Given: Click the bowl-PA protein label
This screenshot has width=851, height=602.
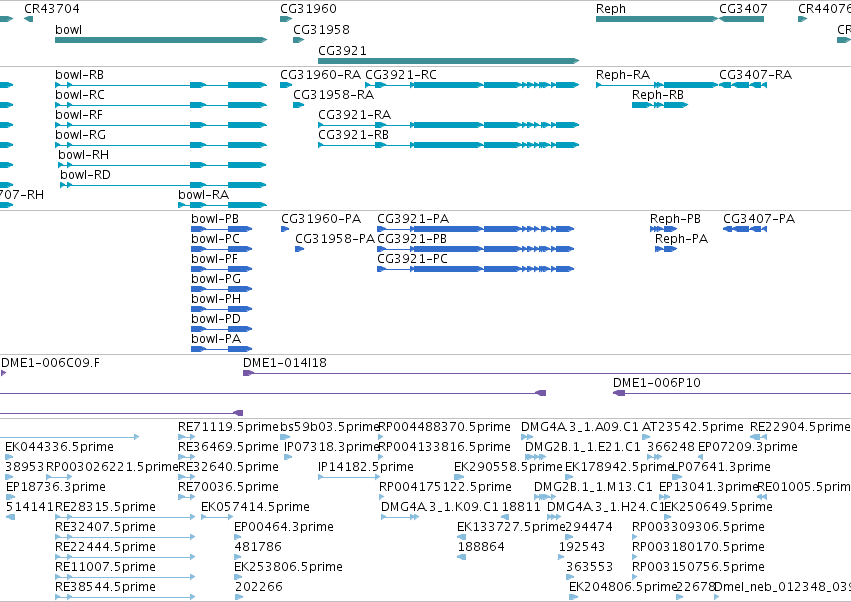Looking at the screenshot, I should [216, 339].
